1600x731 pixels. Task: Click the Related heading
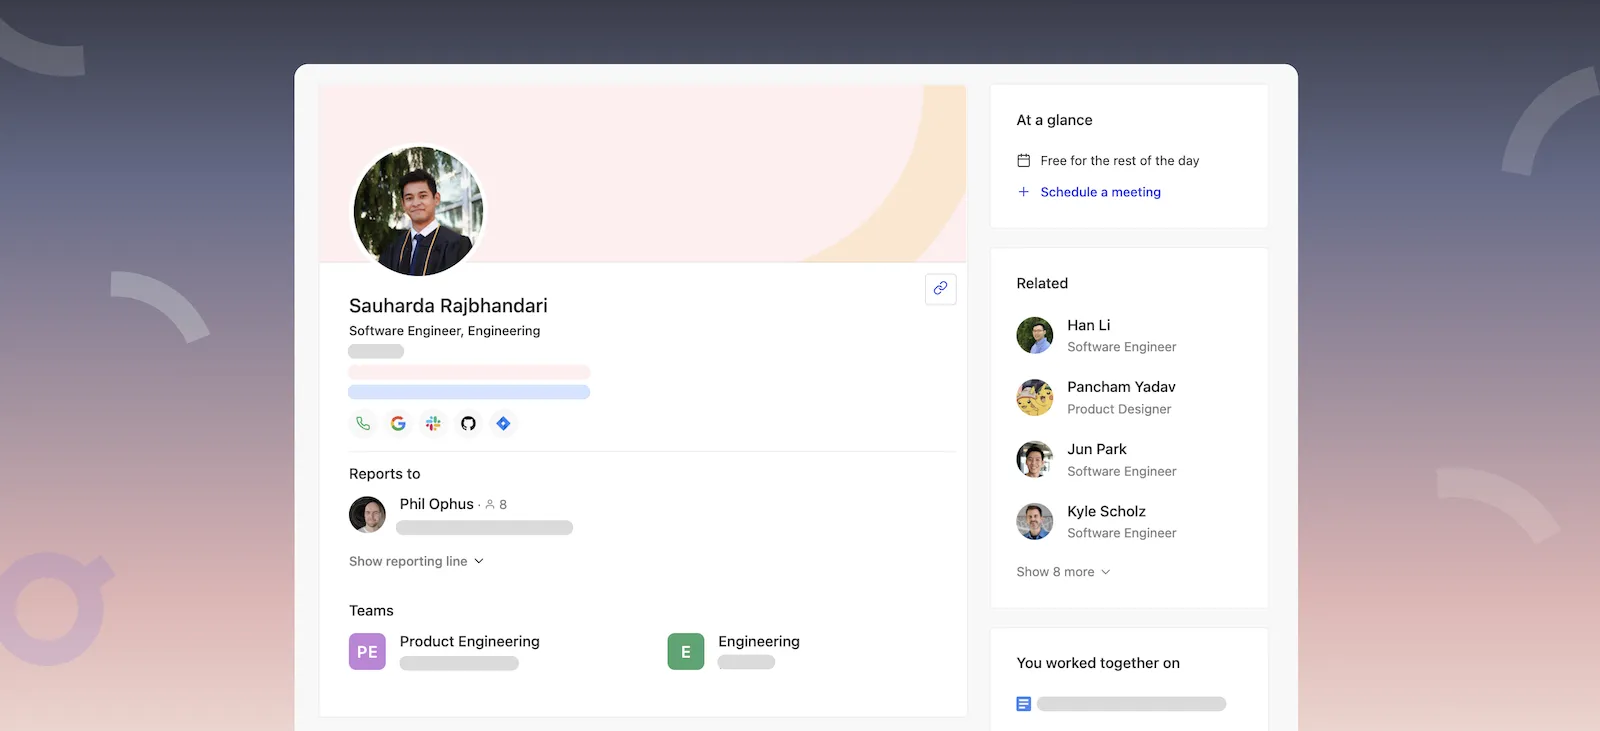point(1042,284)
